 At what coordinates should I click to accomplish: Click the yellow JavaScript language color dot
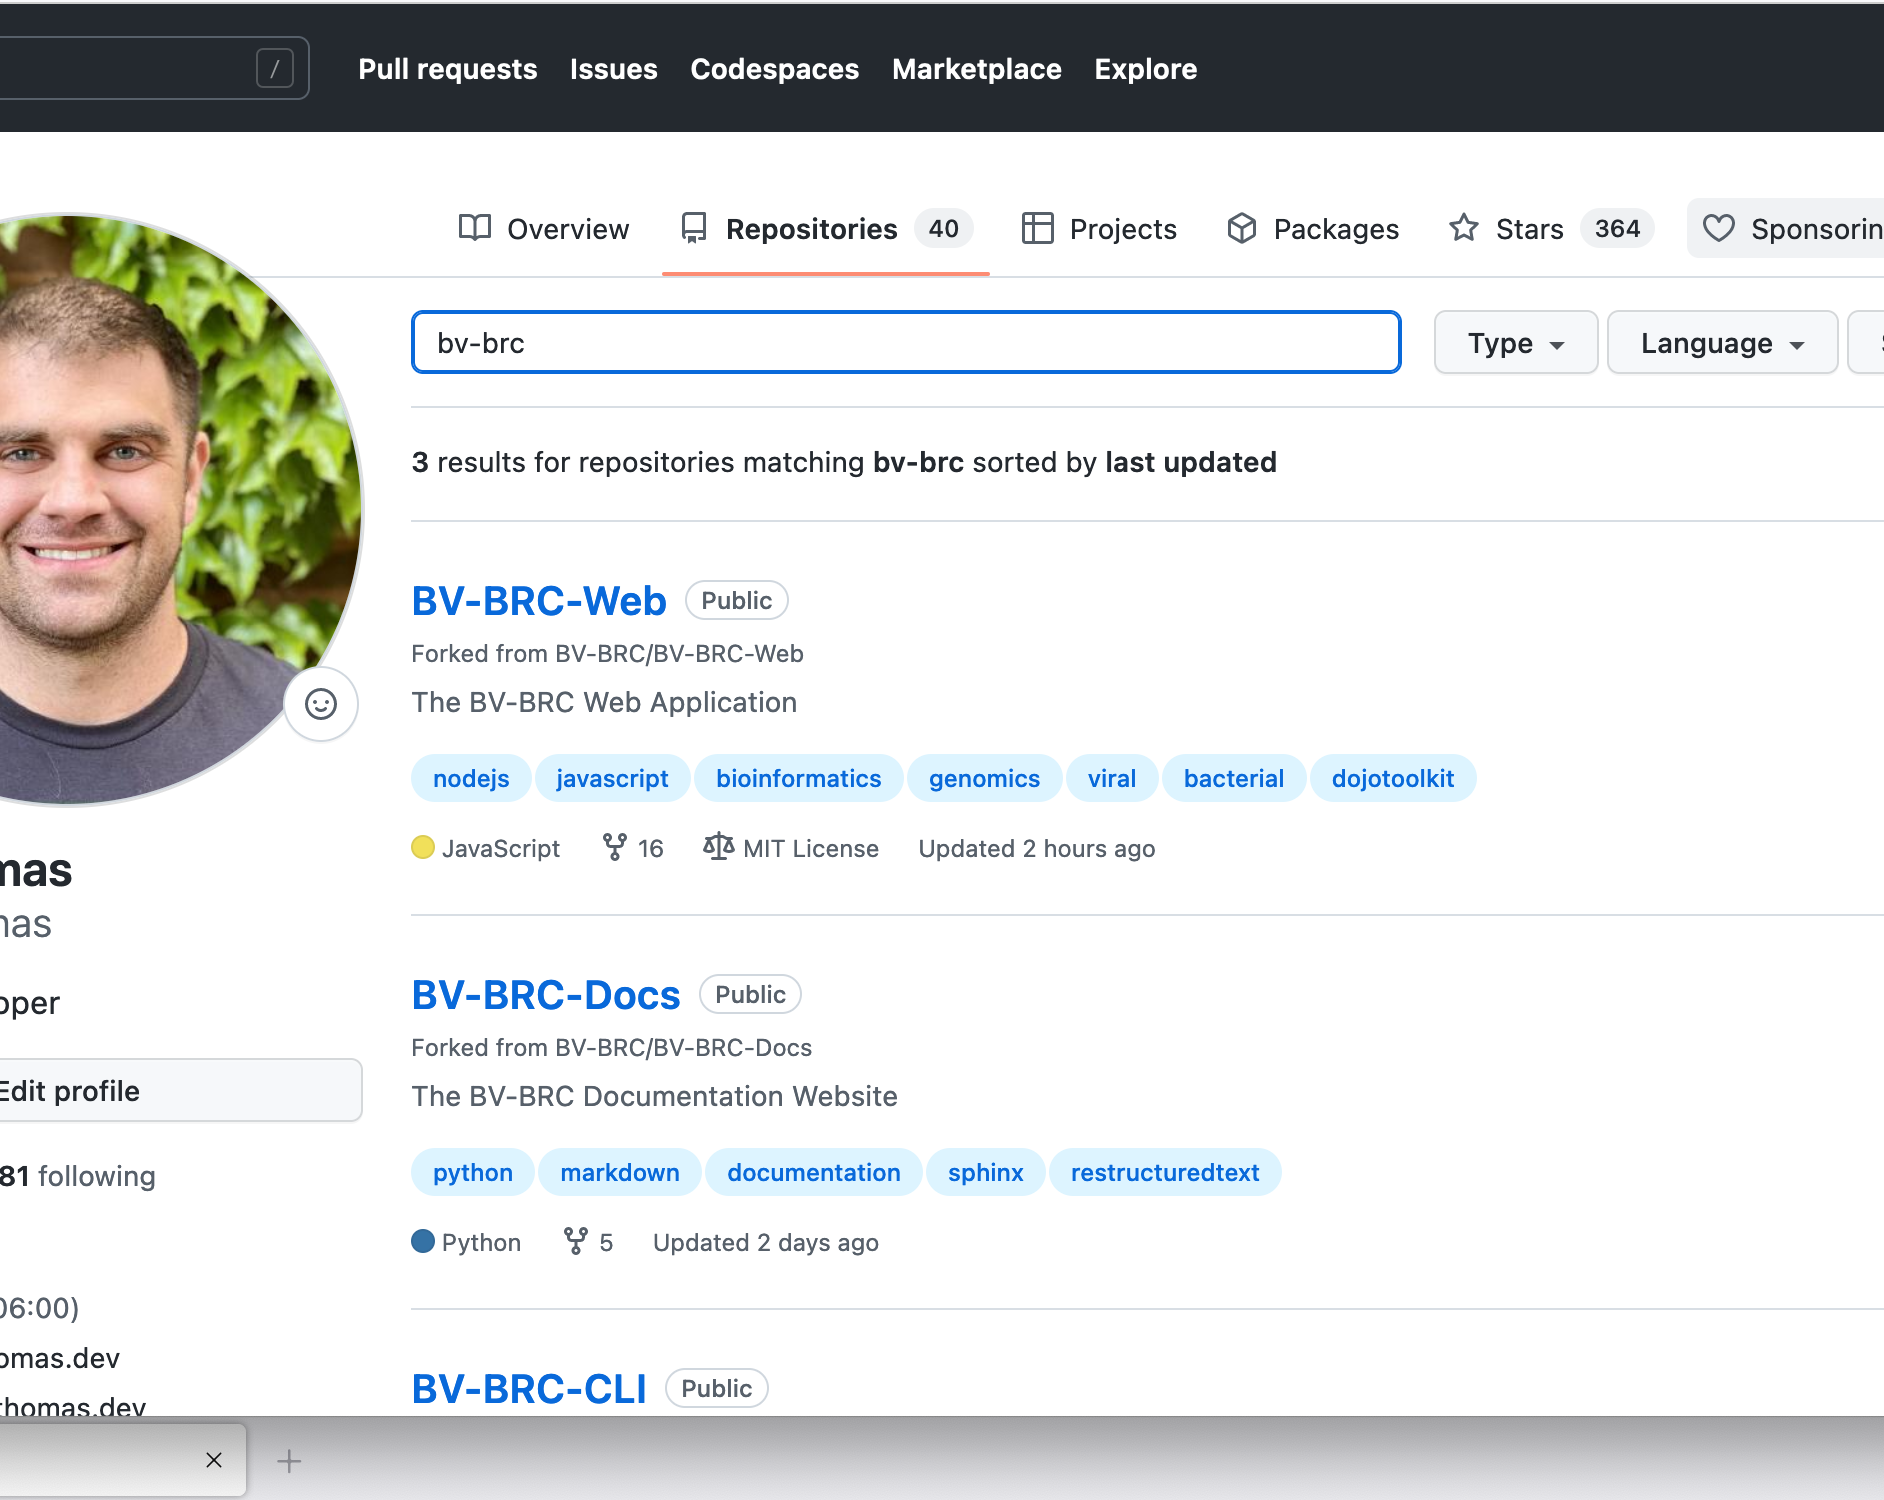[423, 847]
